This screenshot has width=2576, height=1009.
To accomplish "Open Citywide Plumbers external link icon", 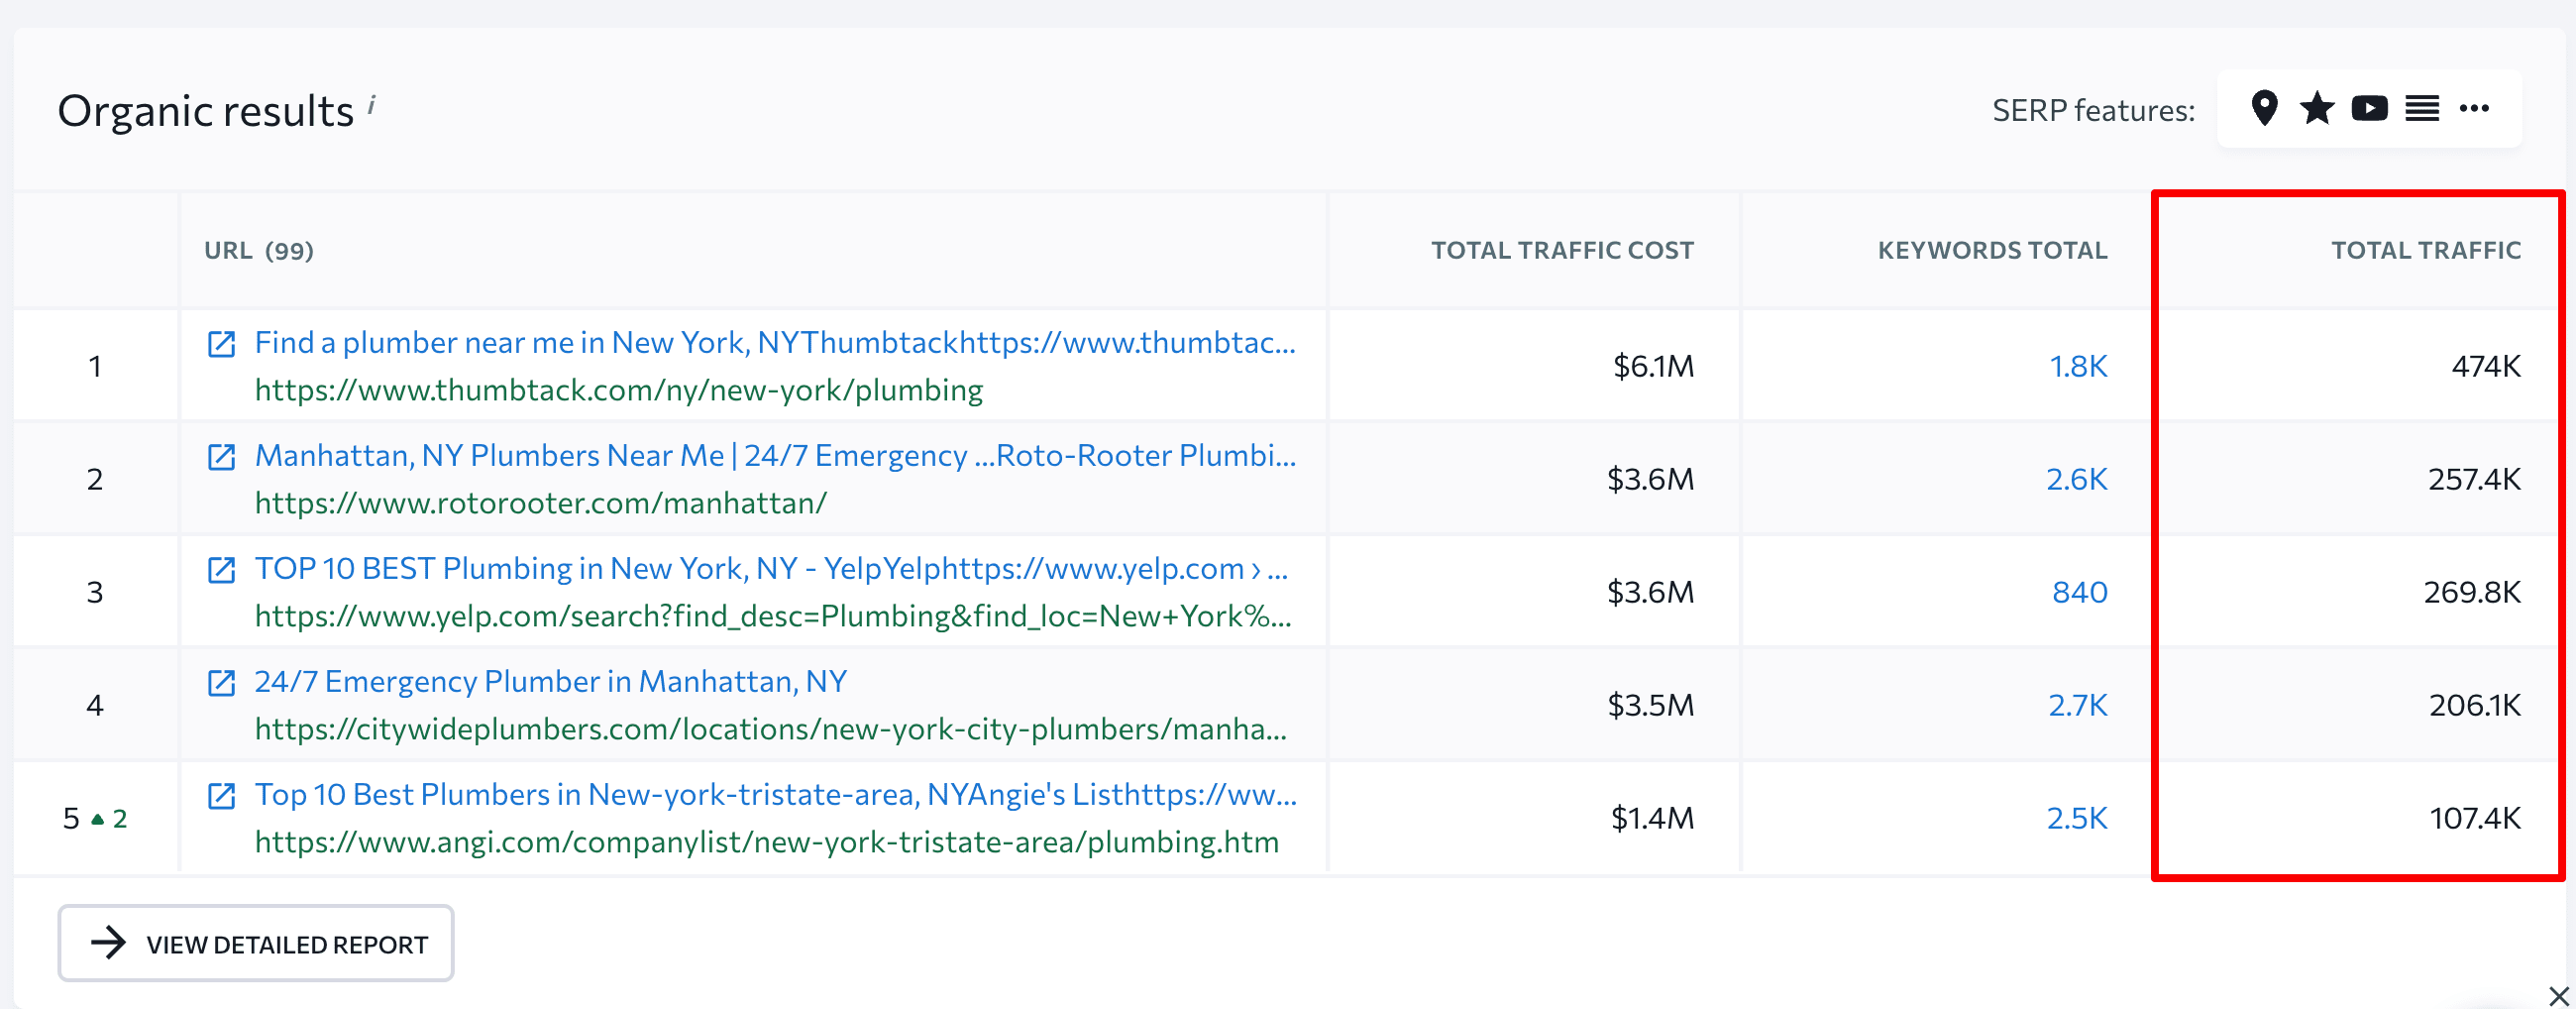I will (x=221, y=683).
